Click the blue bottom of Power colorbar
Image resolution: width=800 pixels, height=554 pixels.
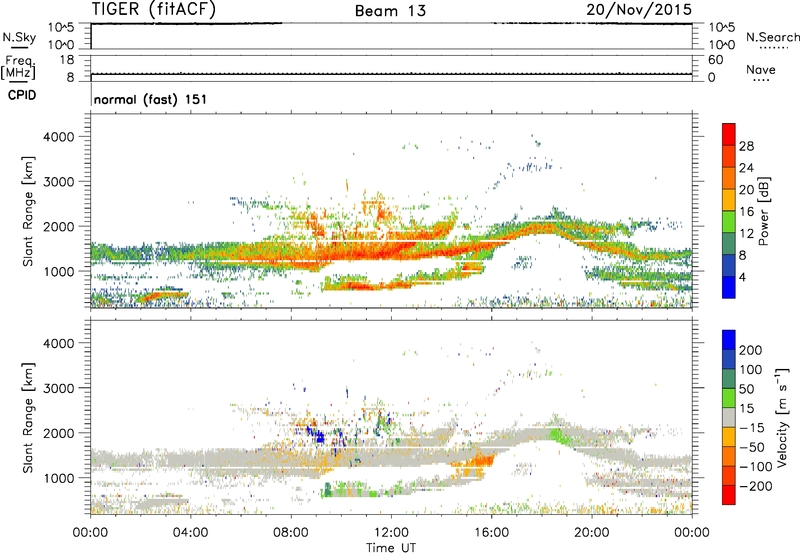pyautogui.click(x=729, y=288)
